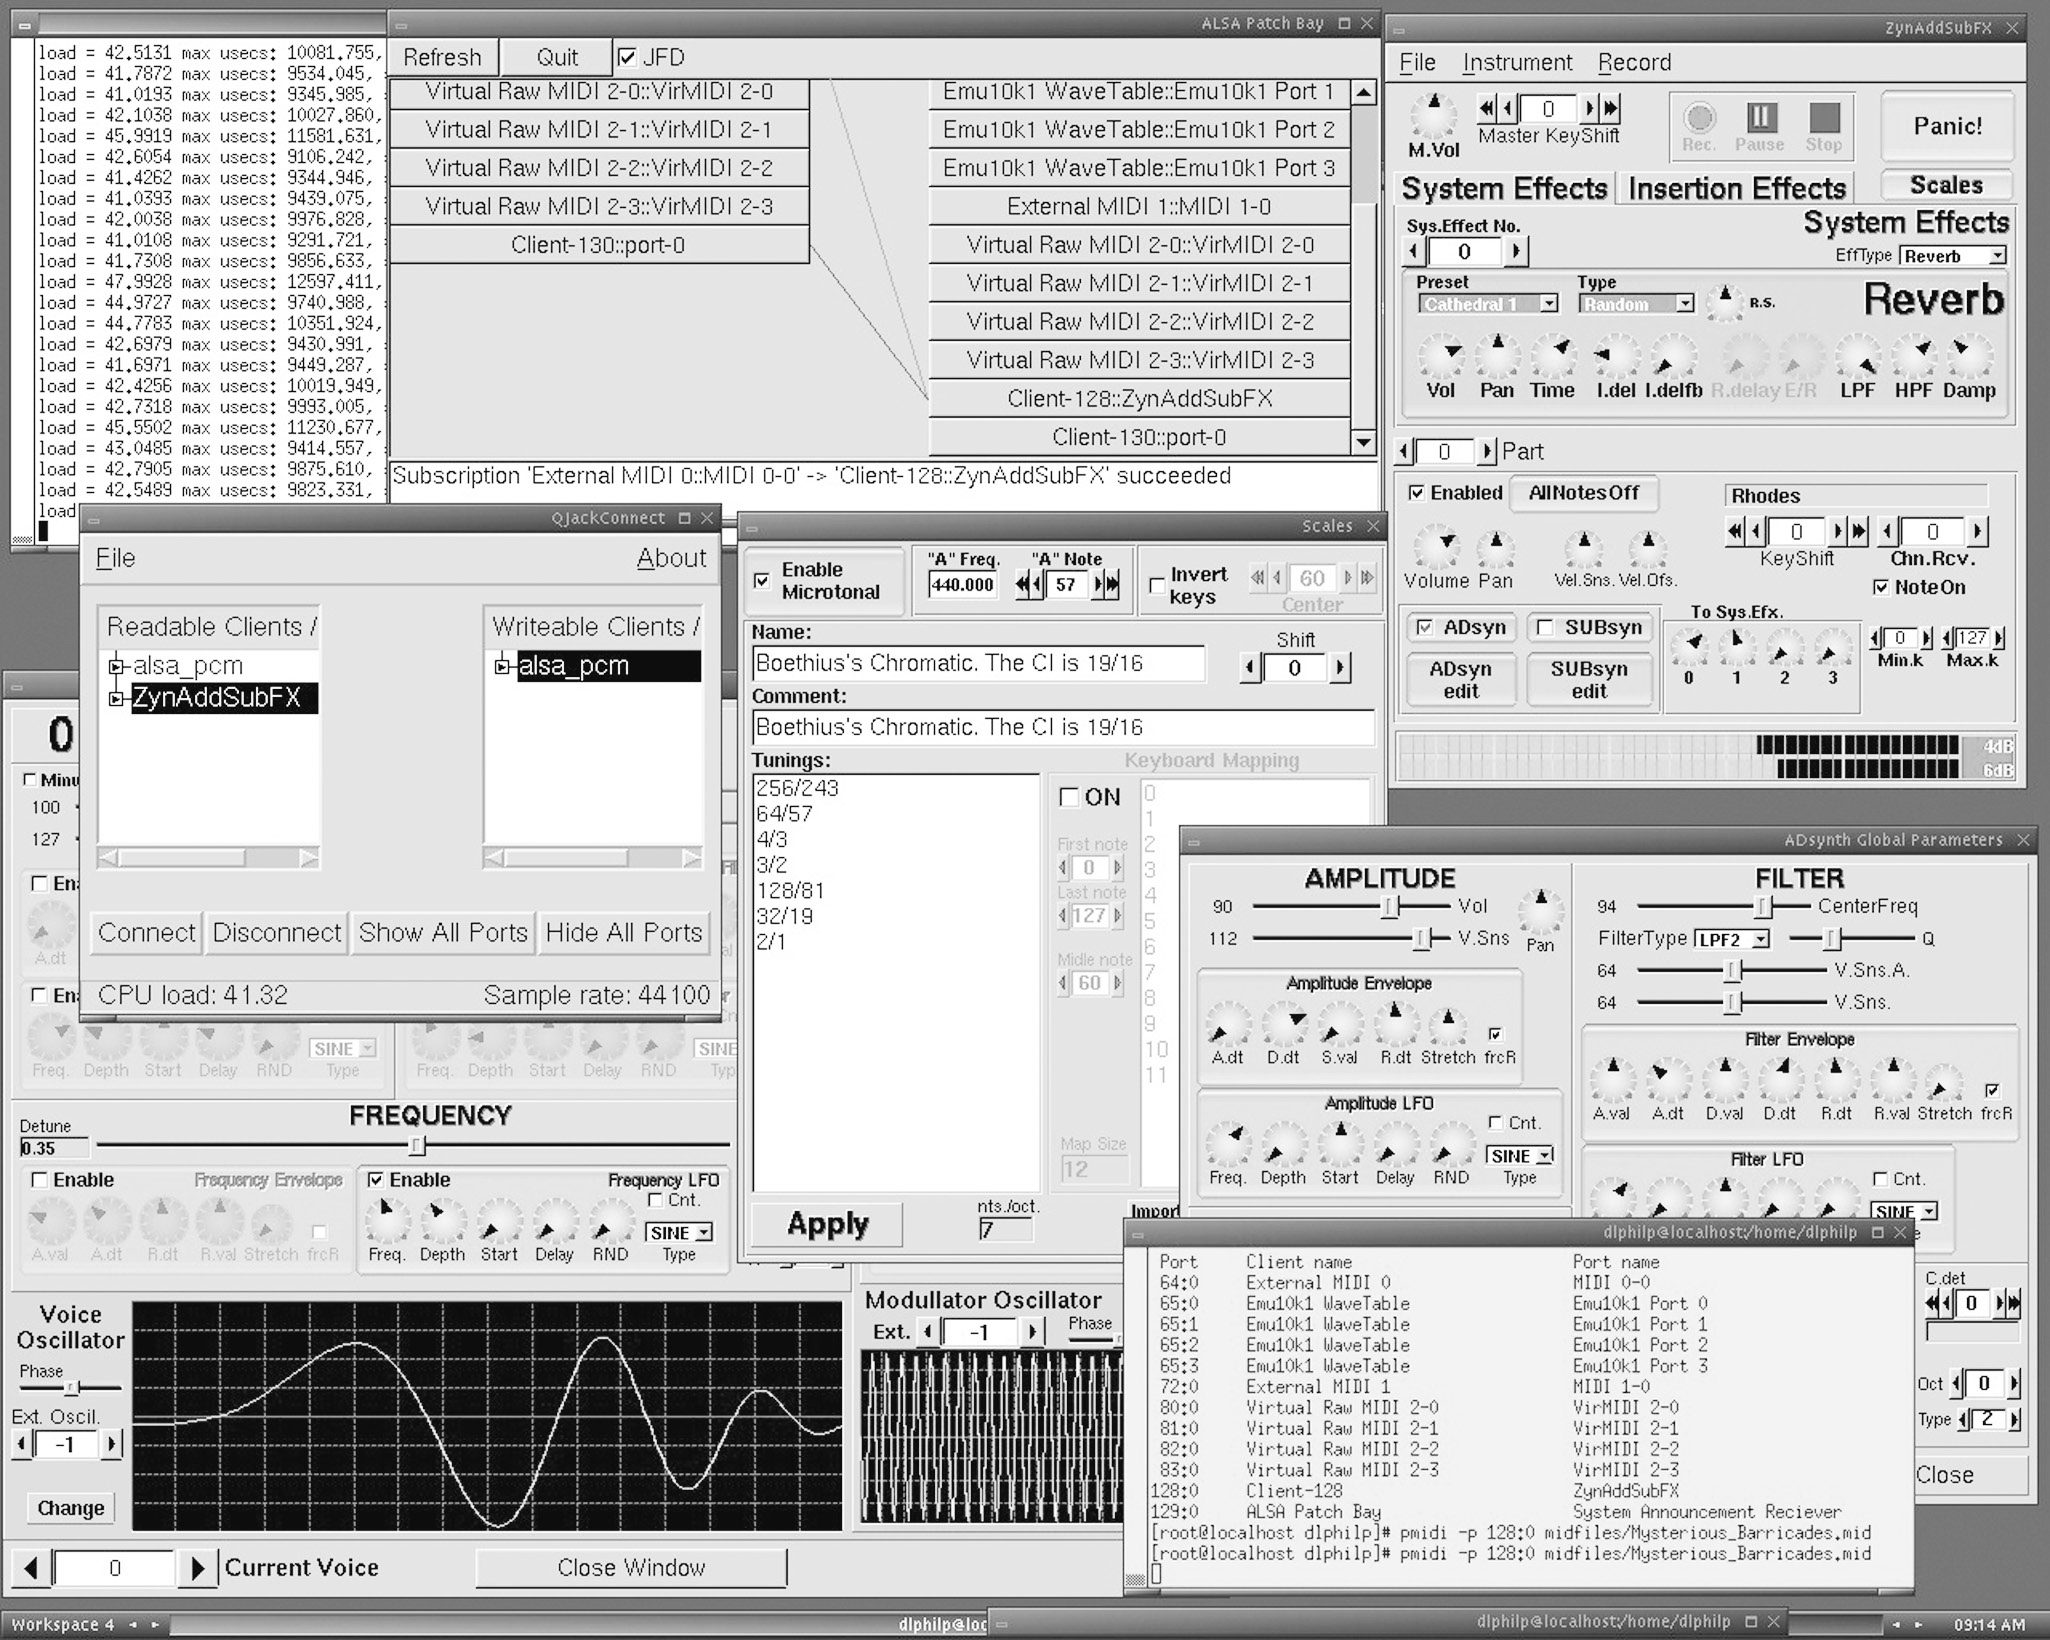This screenshot has width=2050, height=1640.
Task: Click the M.Vol master volume knob
Action: (x=1434, y=116)
